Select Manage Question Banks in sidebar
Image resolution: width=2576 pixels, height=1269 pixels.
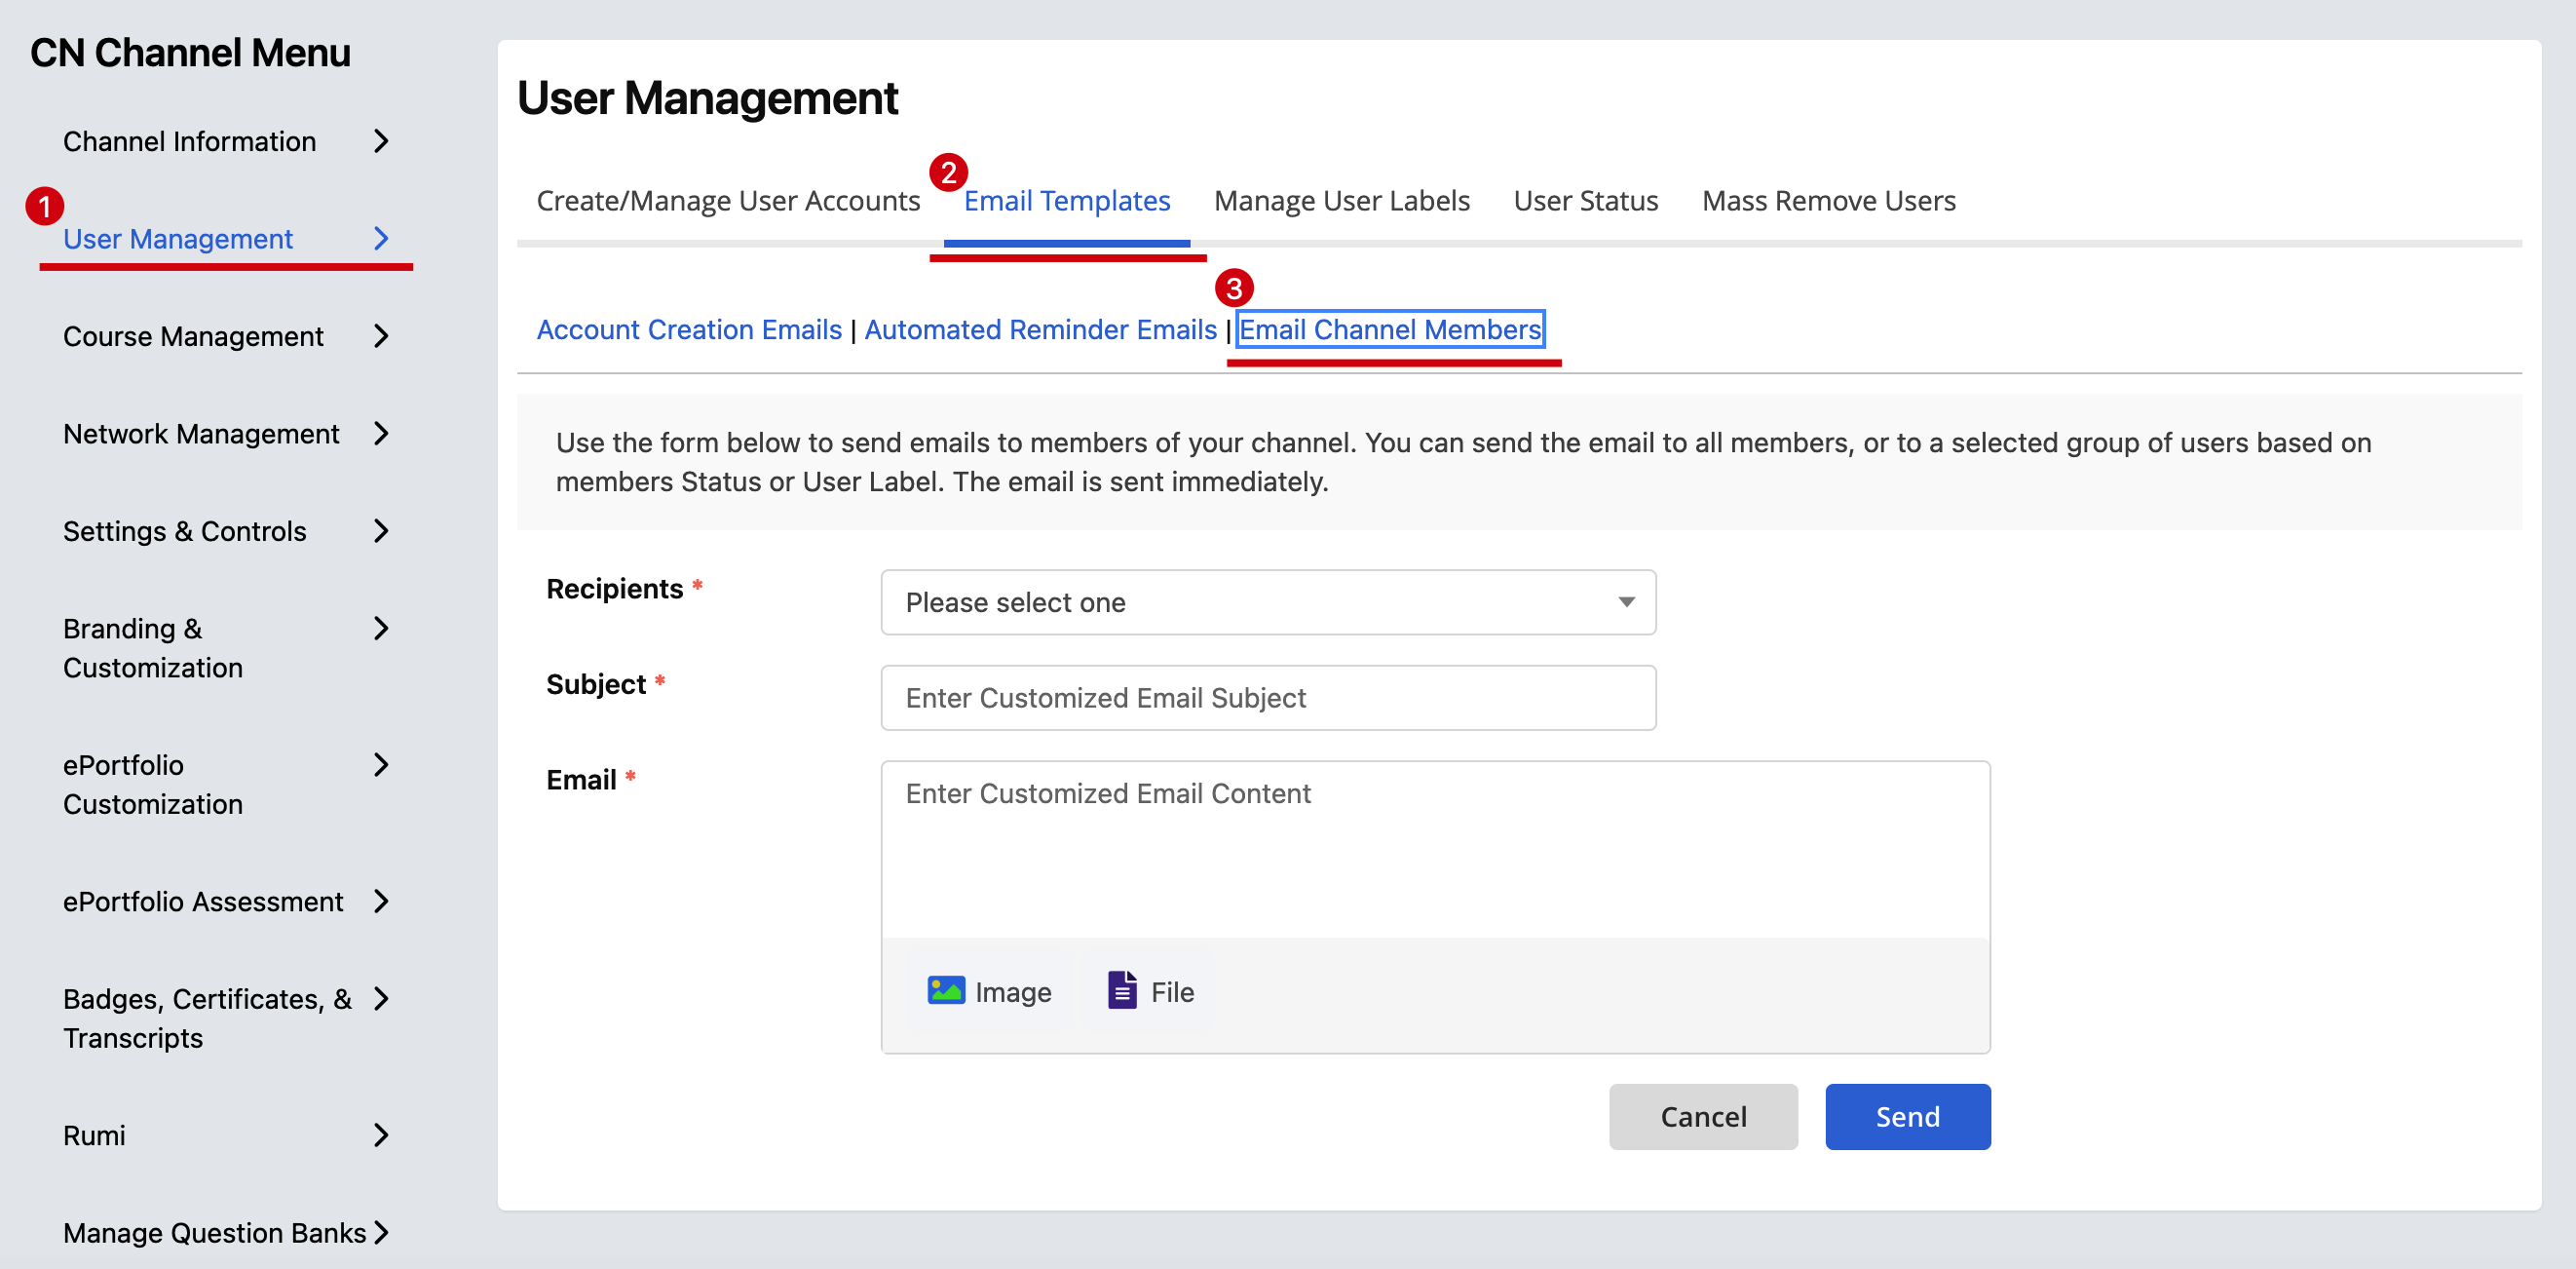coord(215,1233)
